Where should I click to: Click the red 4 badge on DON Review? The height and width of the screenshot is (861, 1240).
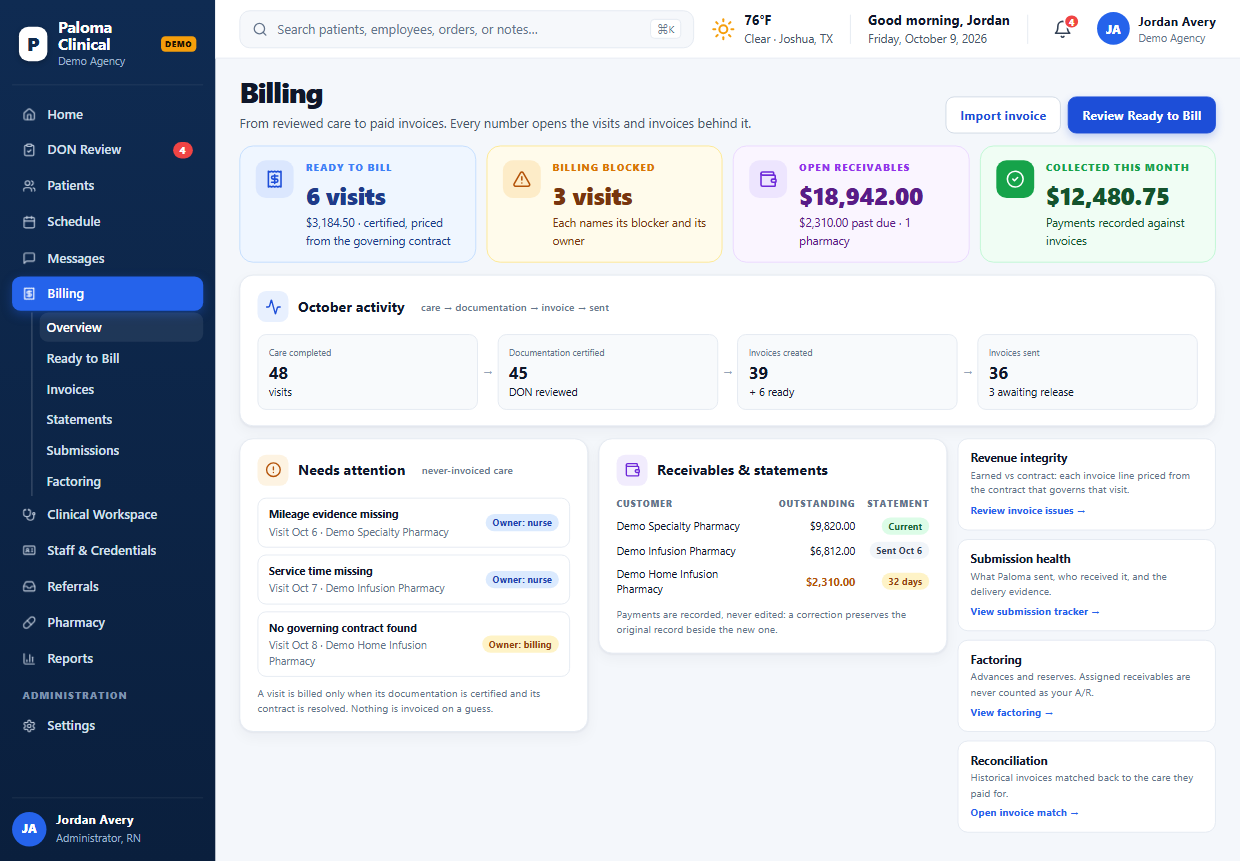click(182, 150)
